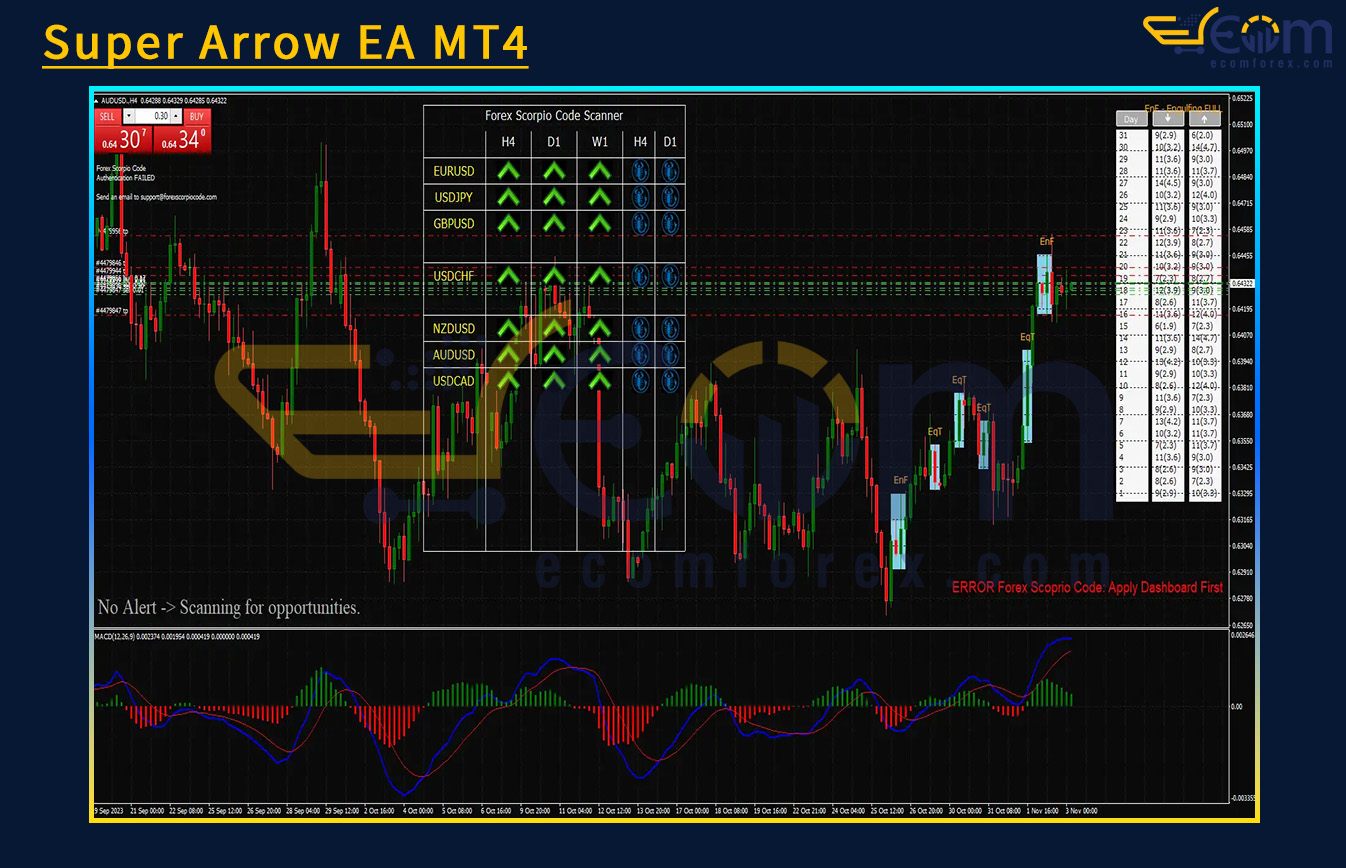This screenshot has height=868, width=1346.
Task: Click the EURUSD W1 green up arrow
Action: click(x=599, y=171)
